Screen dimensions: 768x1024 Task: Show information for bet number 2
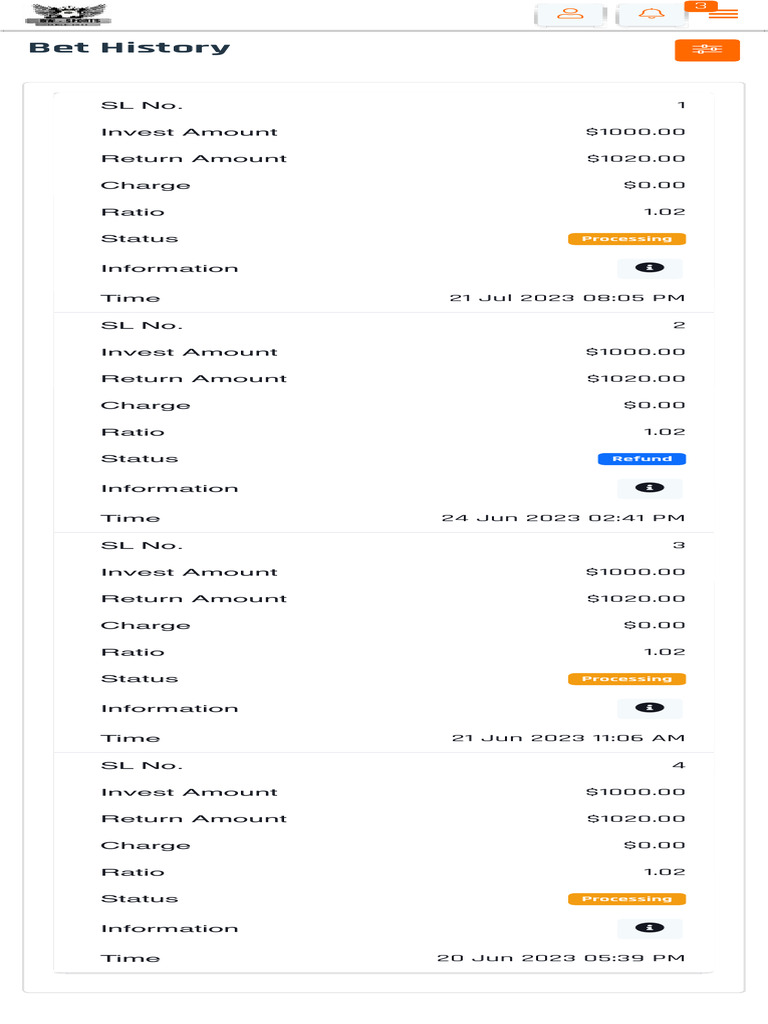click(x=650, y=488)
